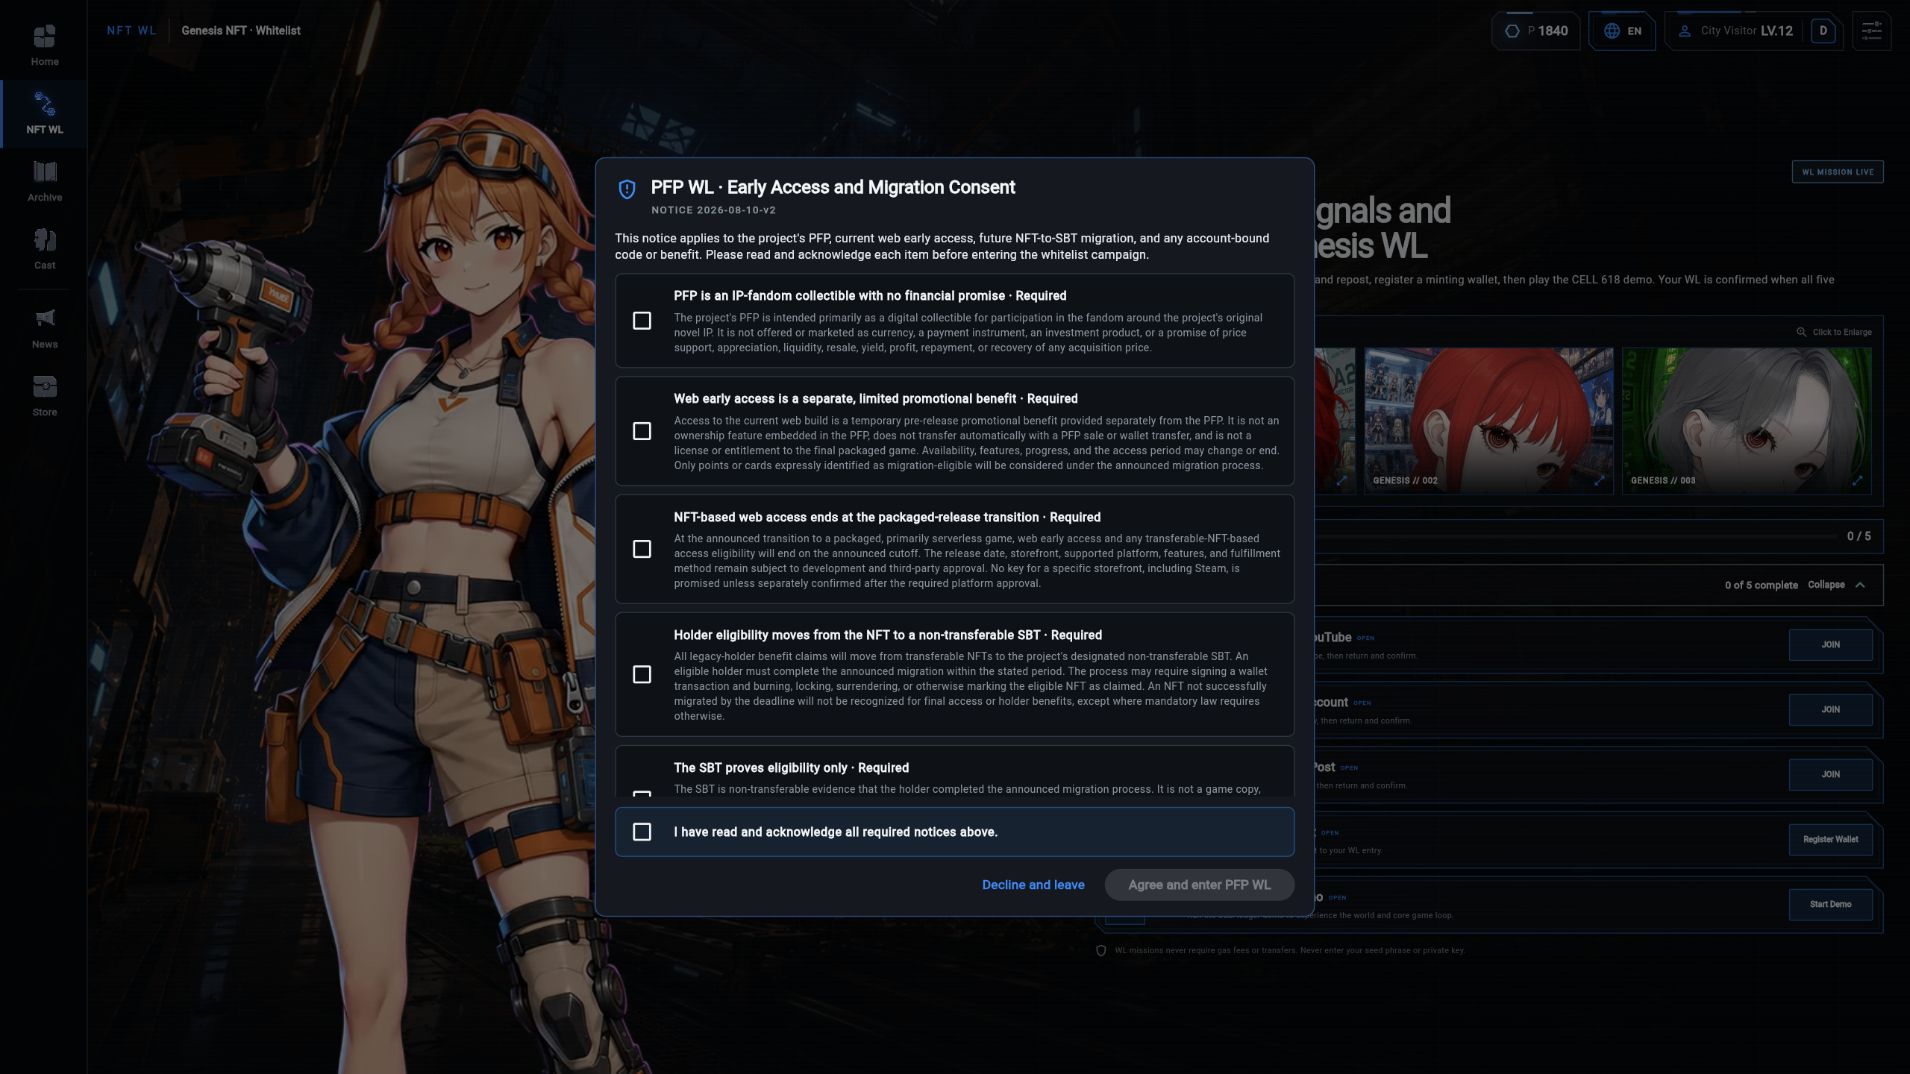Click the magnifier icon next to Click to Enlarge
This screenshot has height=1074, width=1910.
pos(1801,332)
